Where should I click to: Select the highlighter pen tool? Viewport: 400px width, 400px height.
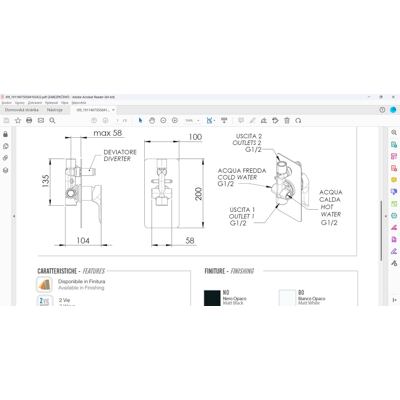click(x=252, y=120)
